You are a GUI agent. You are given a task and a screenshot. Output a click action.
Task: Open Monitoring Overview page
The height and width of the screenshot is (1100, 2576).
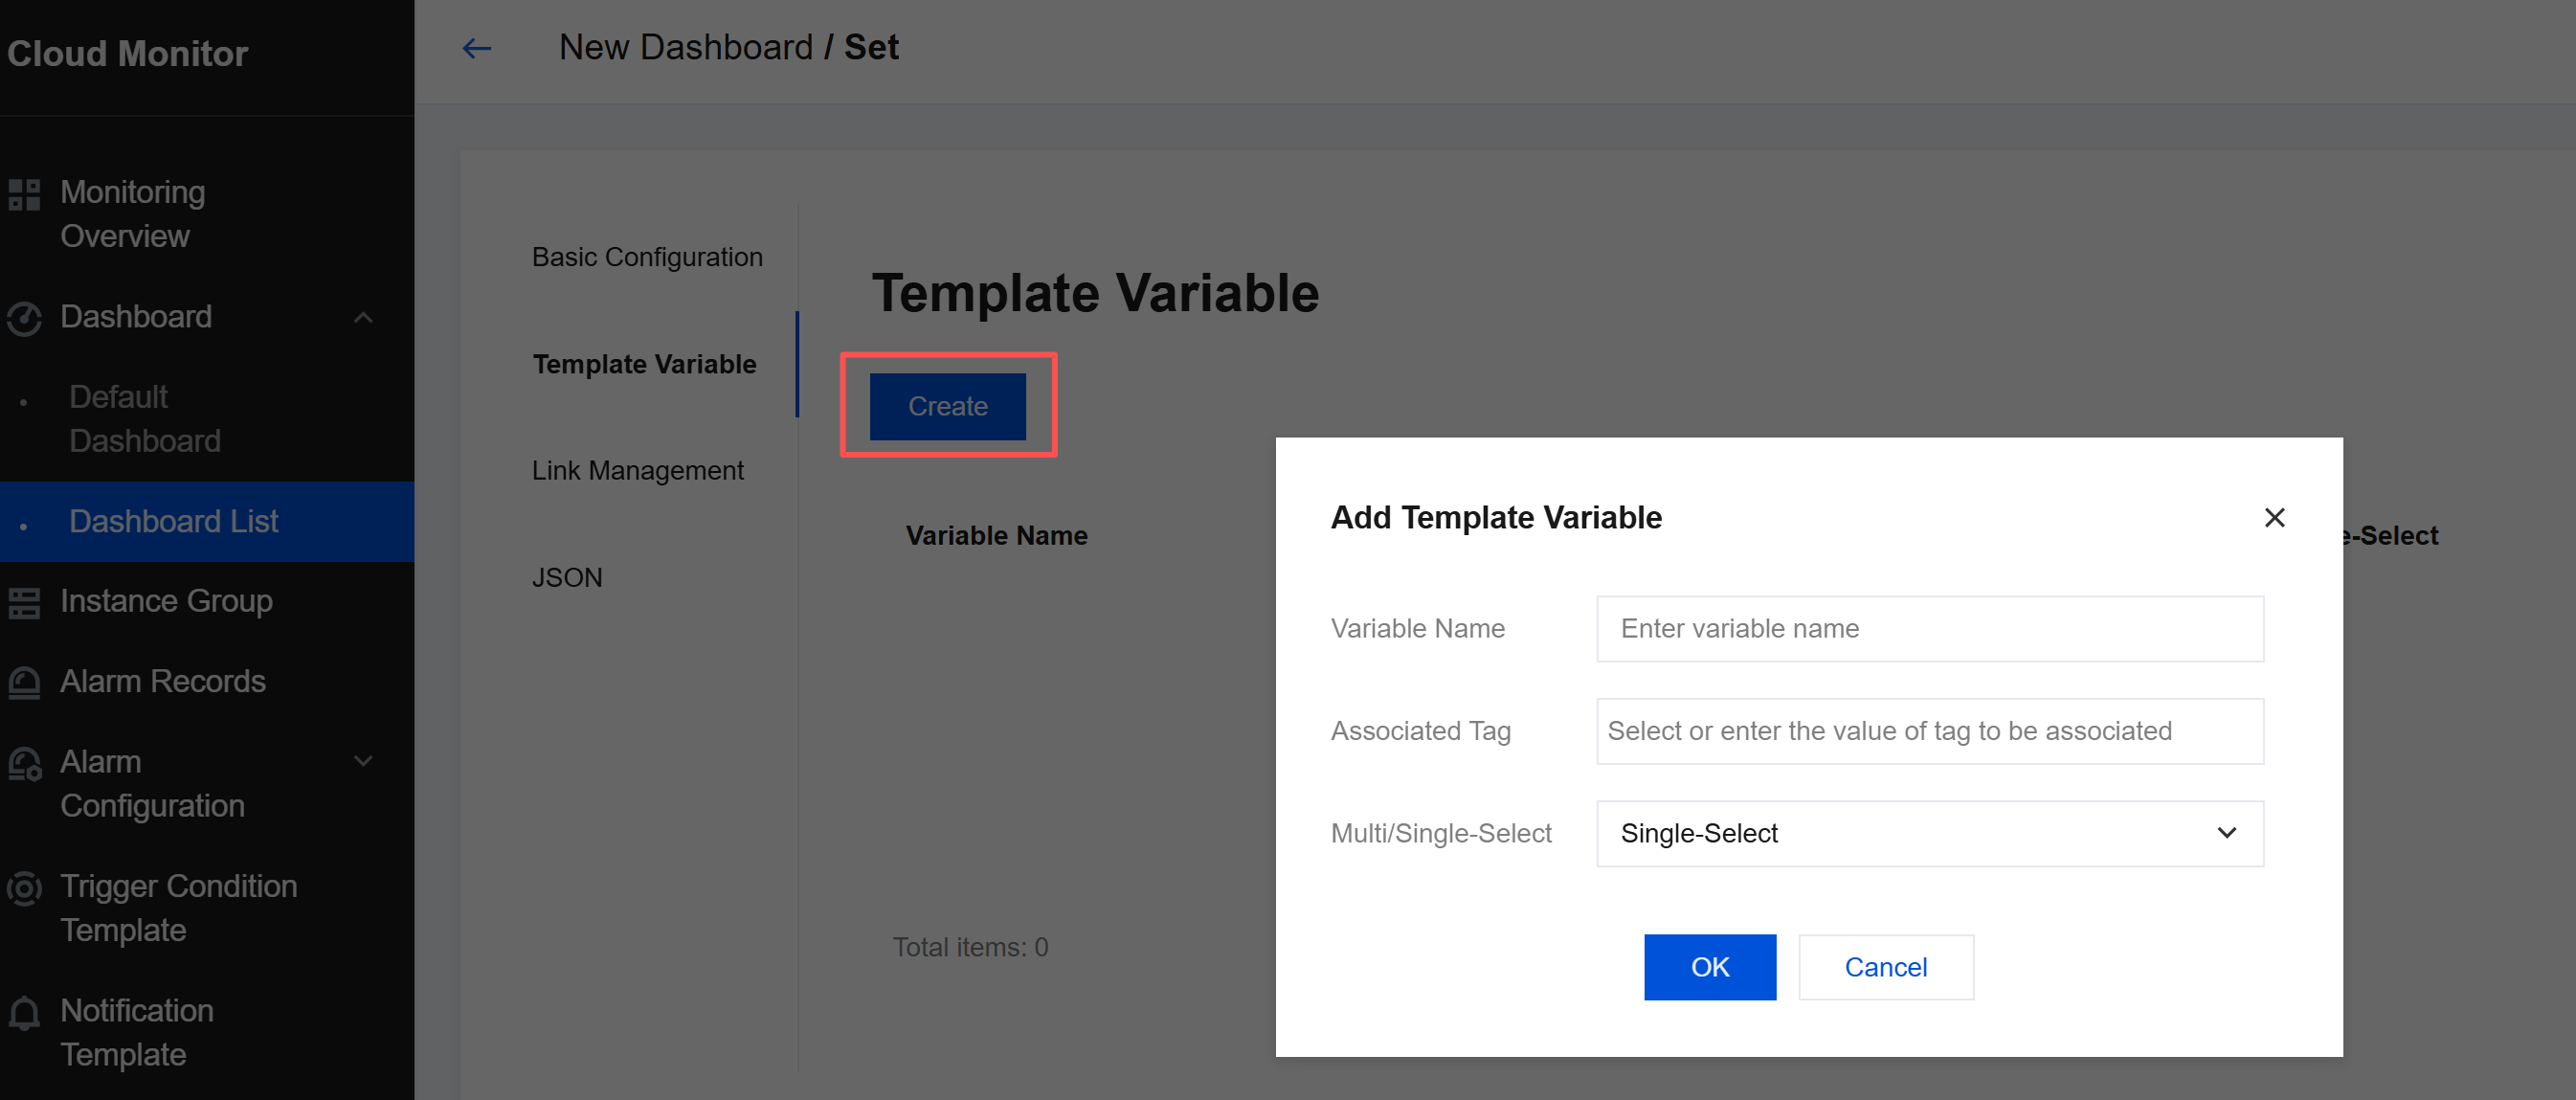tap(132, 214)
